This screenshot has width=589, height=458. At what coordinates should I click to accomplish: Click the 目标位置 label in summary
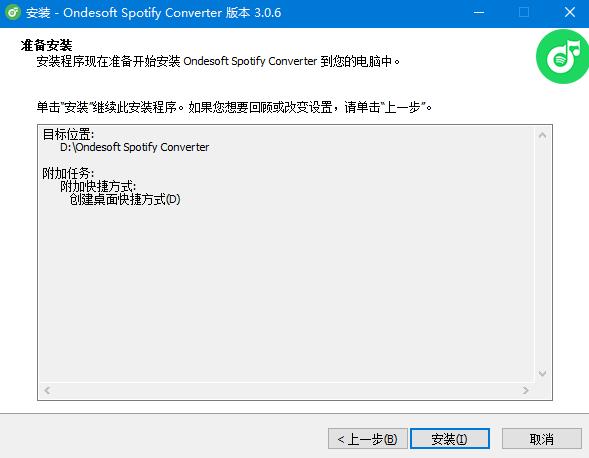68,134
